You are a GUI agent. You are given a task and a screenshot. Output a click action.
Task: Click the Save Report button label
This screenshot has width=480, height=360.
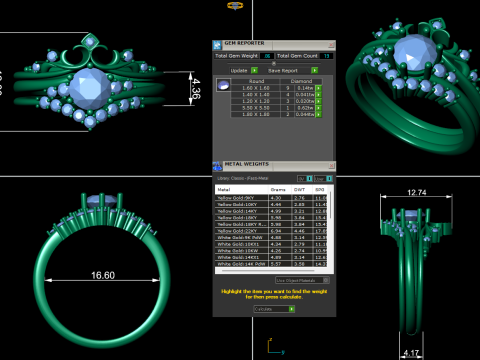pos(283,71)
